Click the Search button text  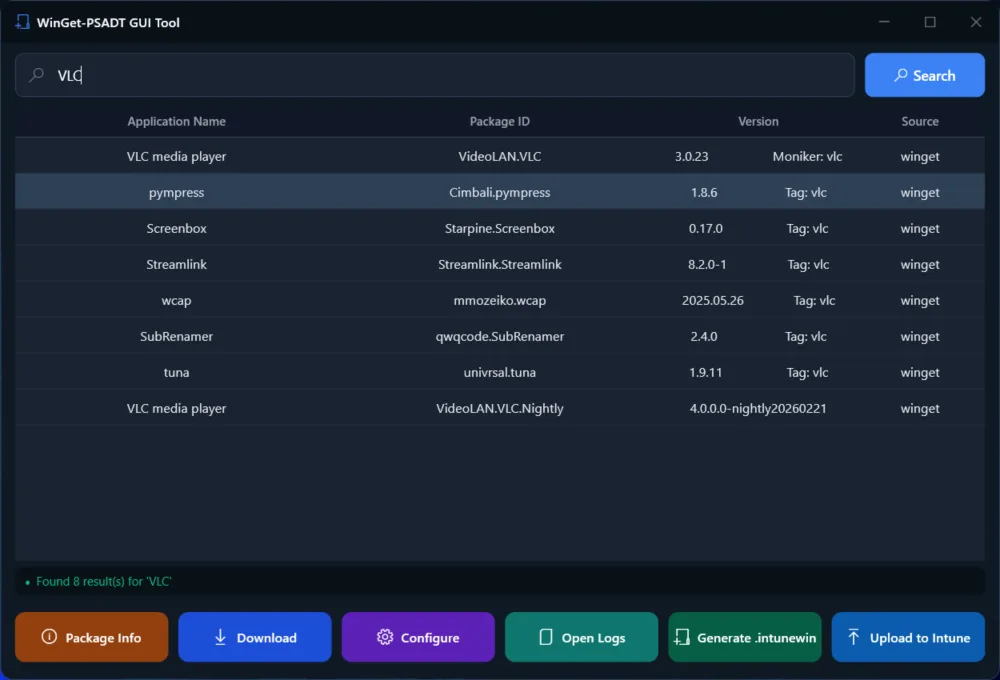coord(934,76)
